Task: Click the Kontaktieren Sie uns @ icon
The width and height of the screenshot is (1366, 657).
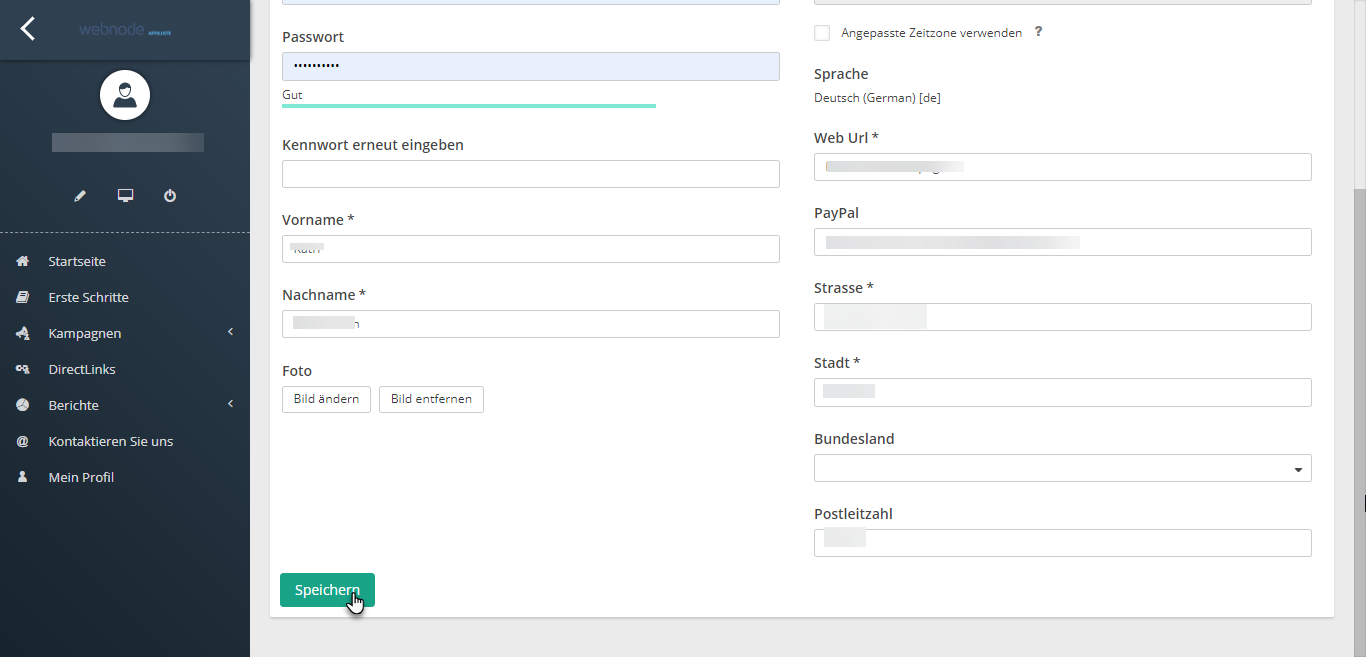Action: click(x=23, y=441)
